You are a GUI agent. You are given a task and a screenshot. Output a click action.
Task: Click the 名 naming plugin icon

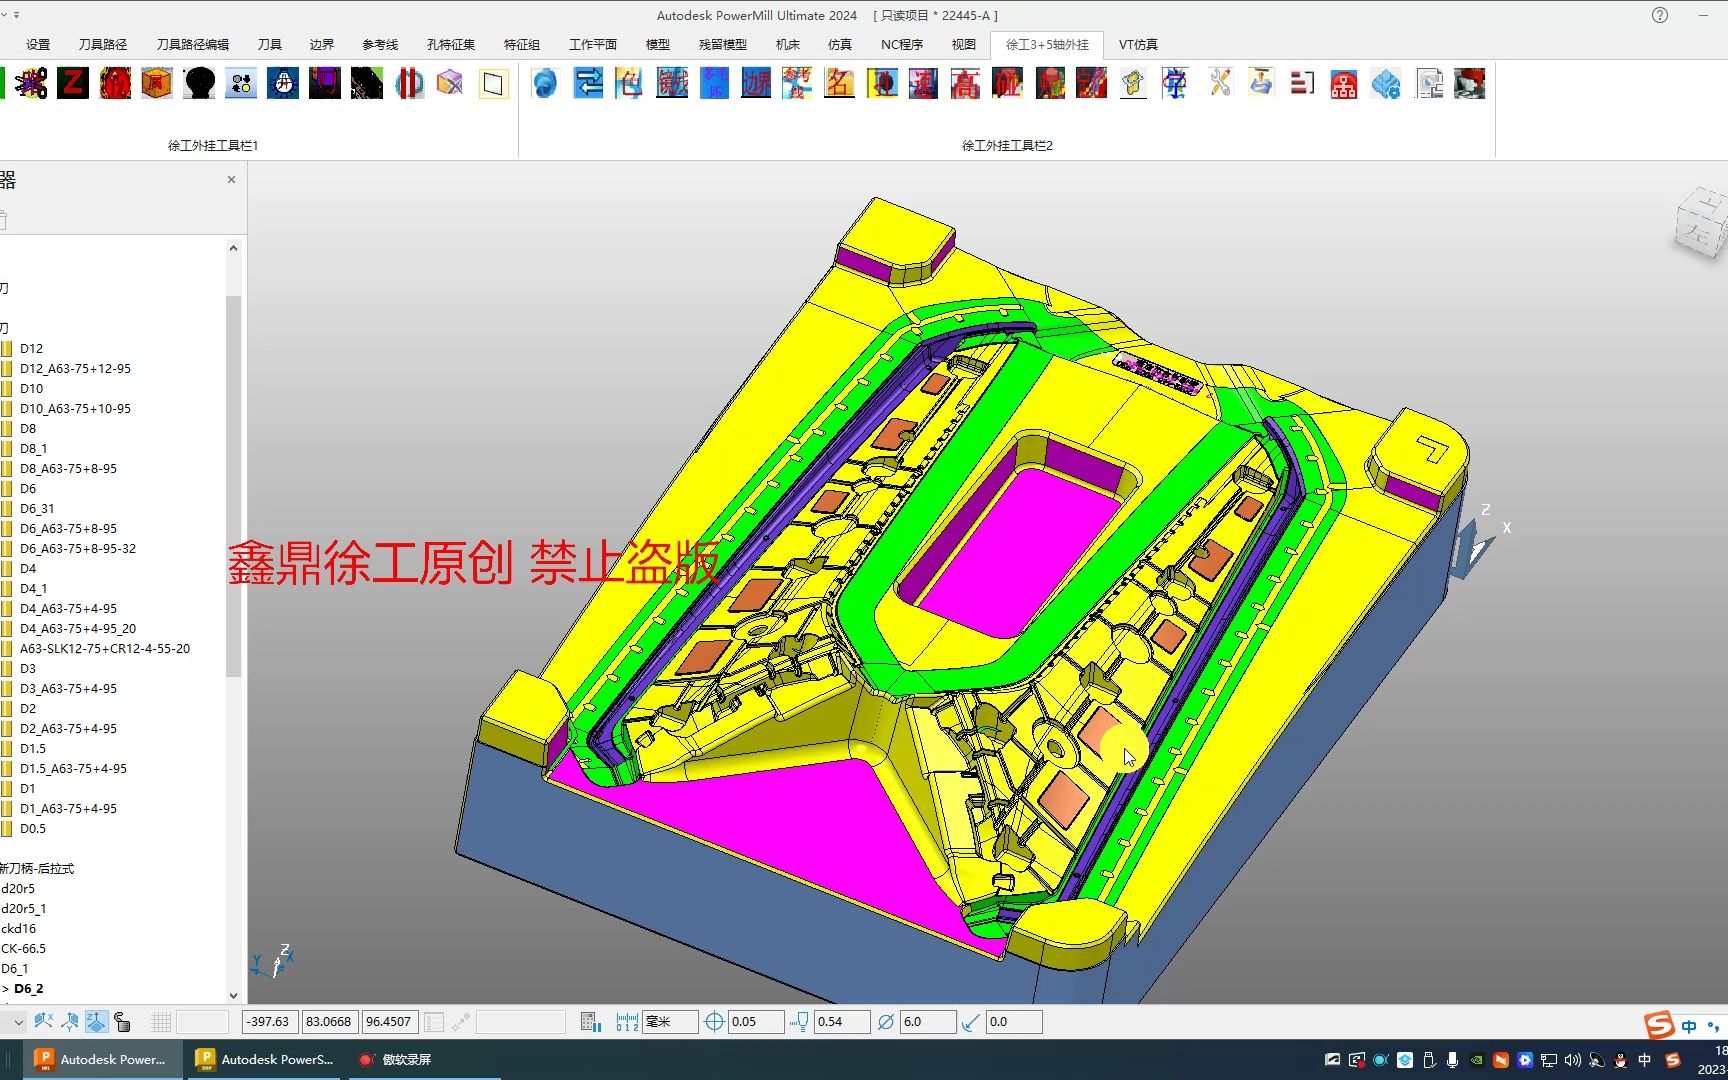839,83
